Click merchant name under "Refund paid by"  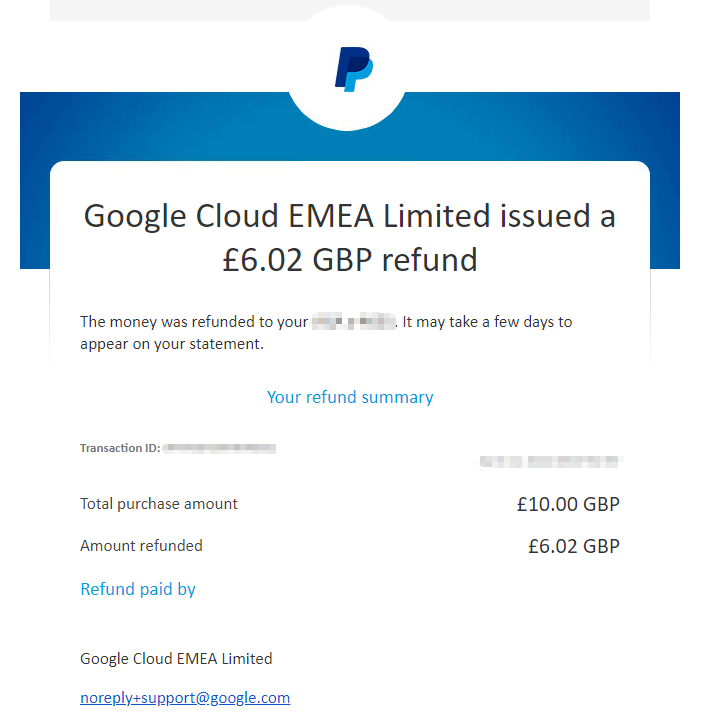(176, 659)
